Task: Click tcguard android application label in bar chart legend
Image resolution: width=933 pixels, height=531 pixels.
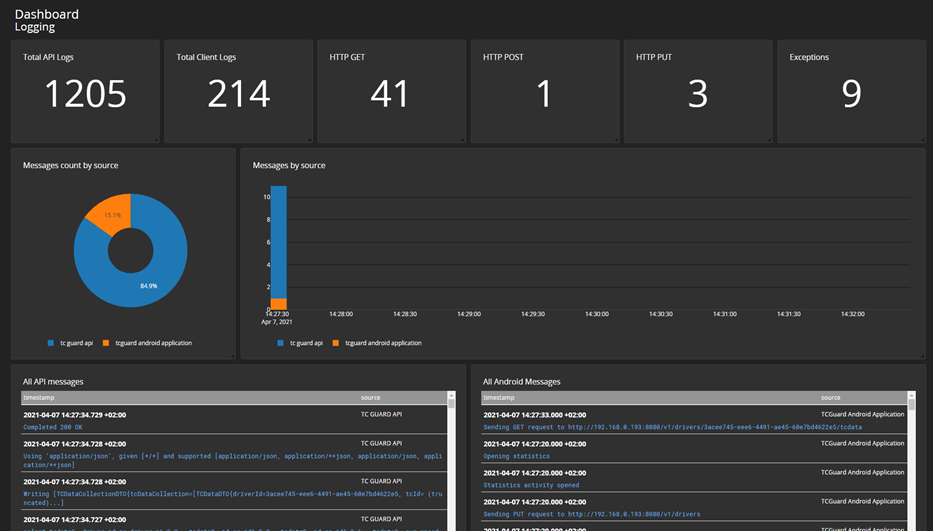Action: pyautogui.click(x=383, y=343)
